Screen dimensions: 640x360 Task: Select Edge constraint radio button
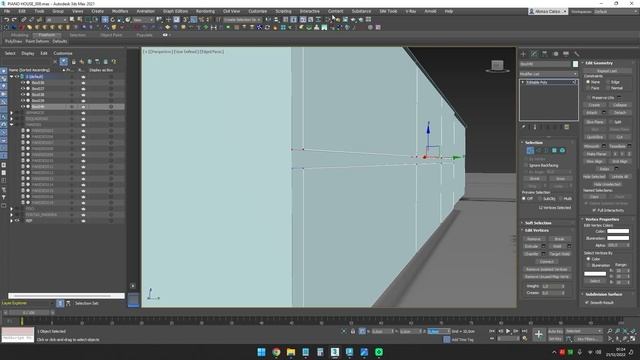pos(608,82)
